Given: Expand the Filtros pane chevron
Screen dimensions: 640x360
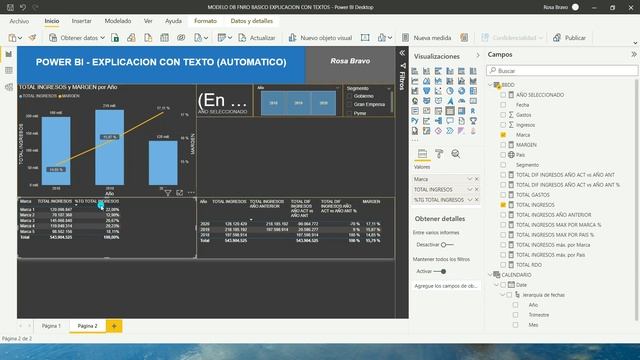Looking at the screenshot, I should [402, 53].
